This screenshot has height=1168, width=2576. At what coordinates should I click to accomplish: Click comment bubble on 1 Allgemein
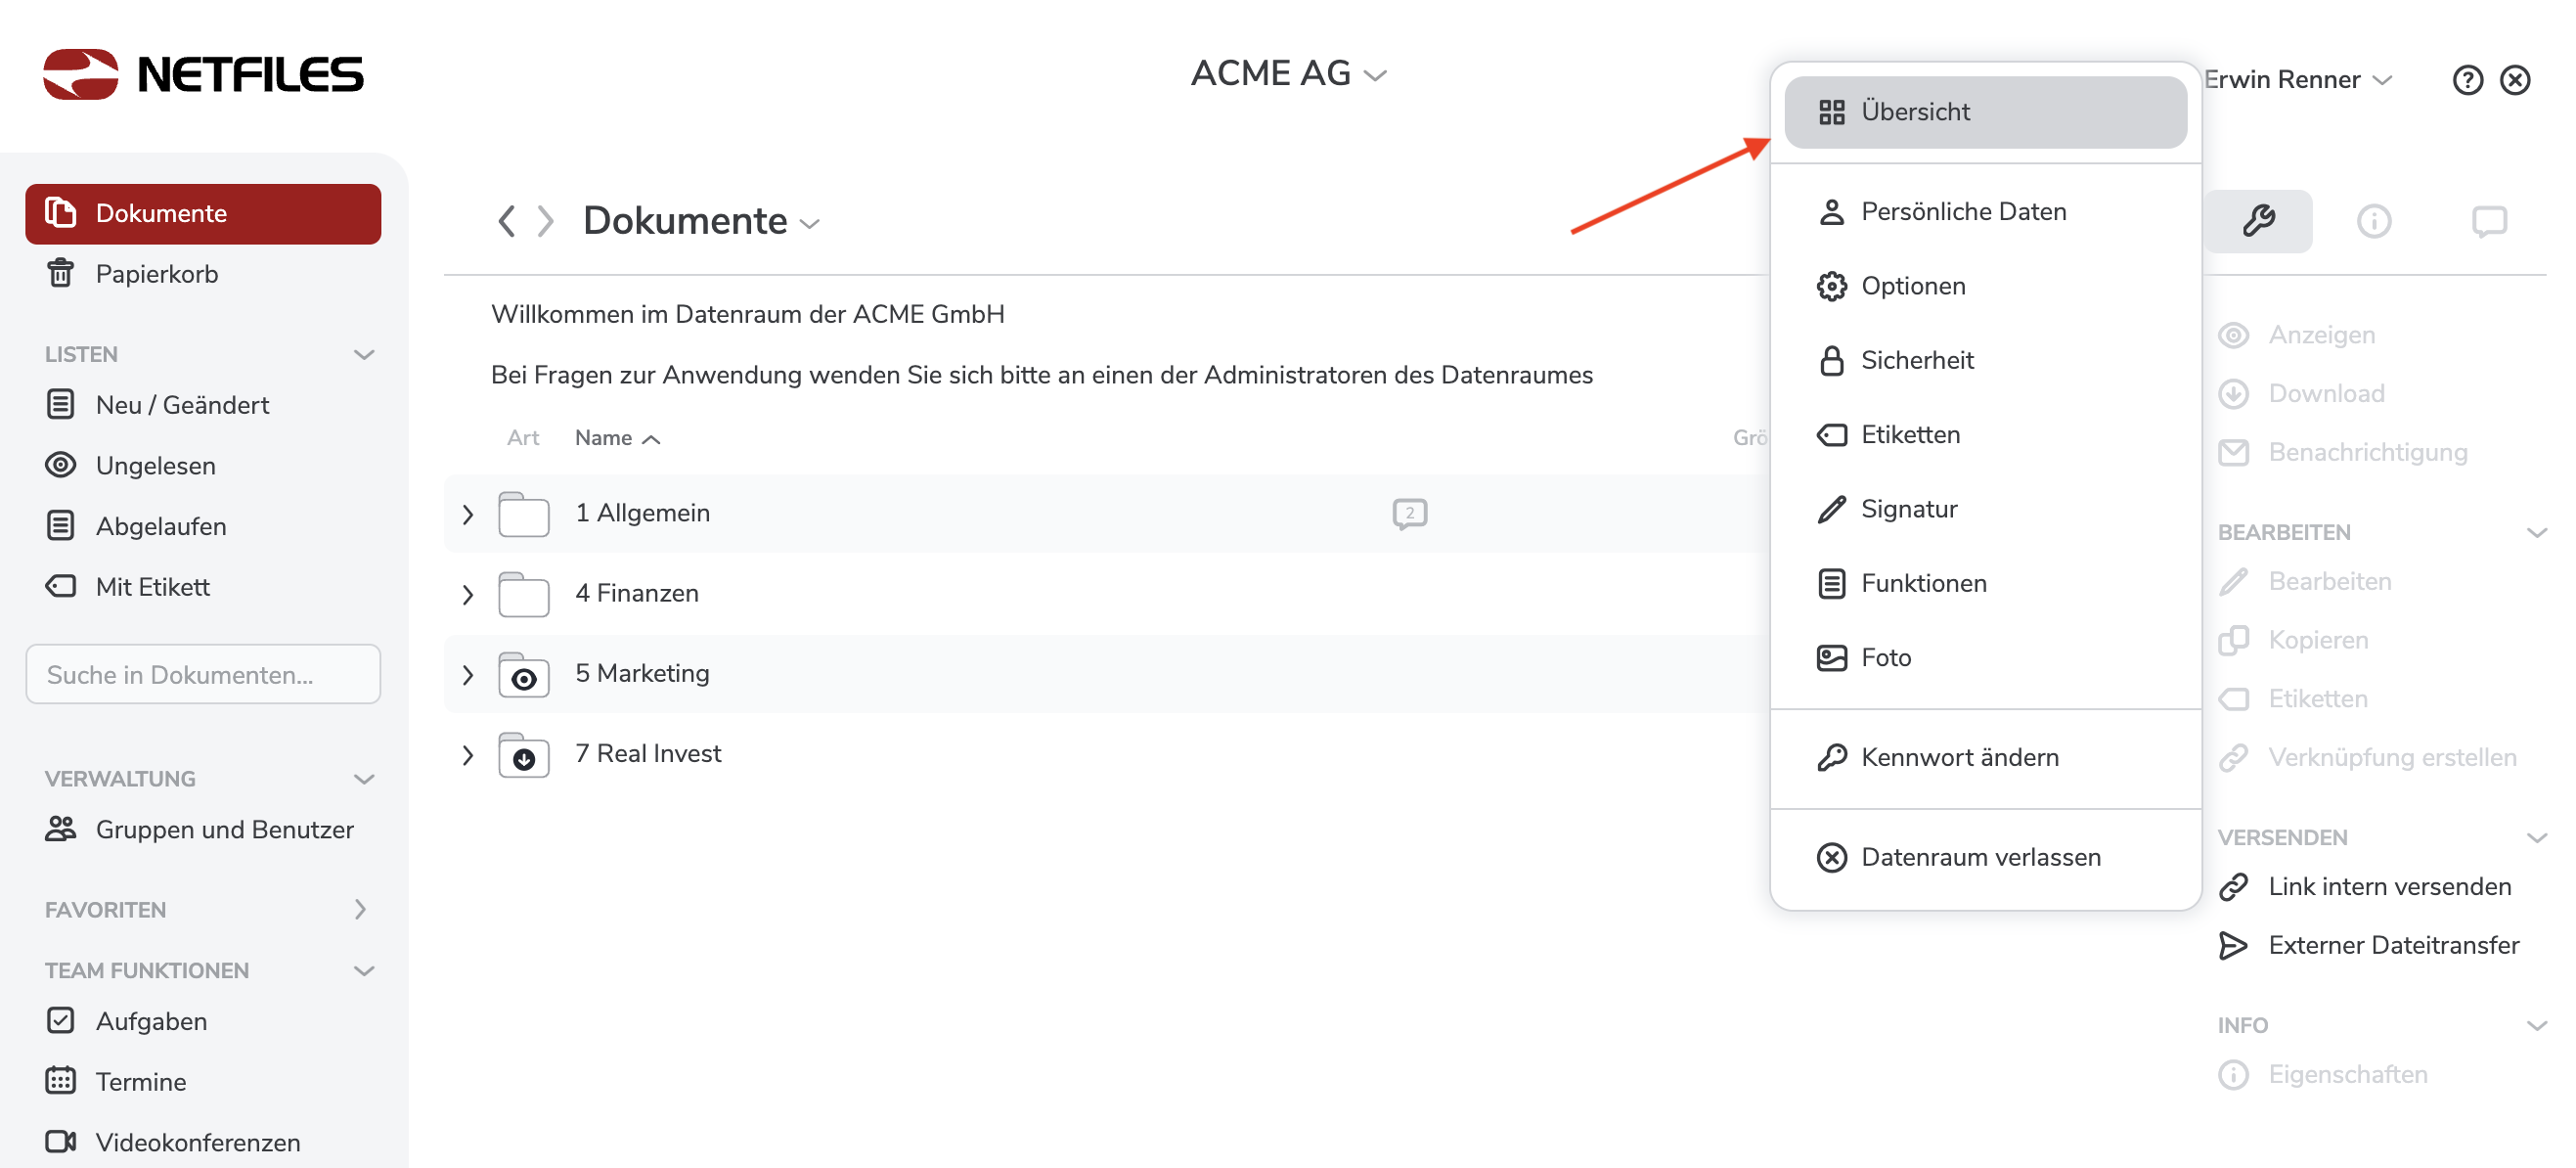1409,513
